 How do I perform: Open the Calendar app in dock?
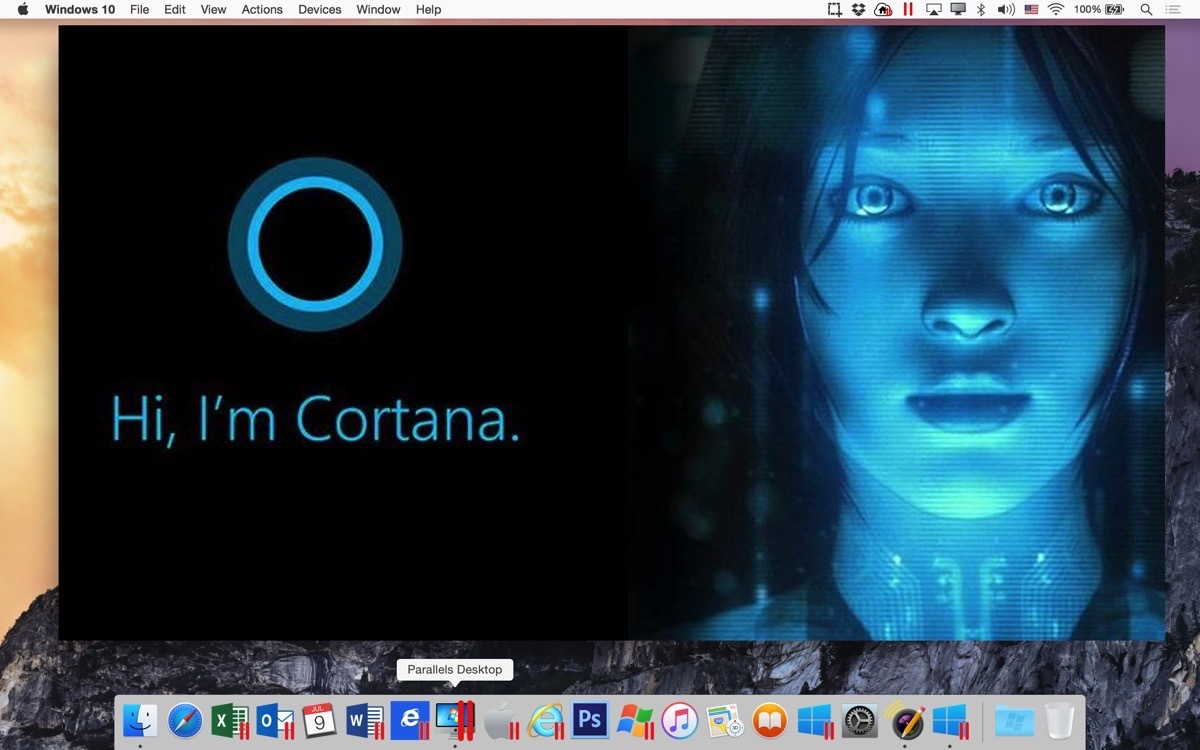(319, 720)
